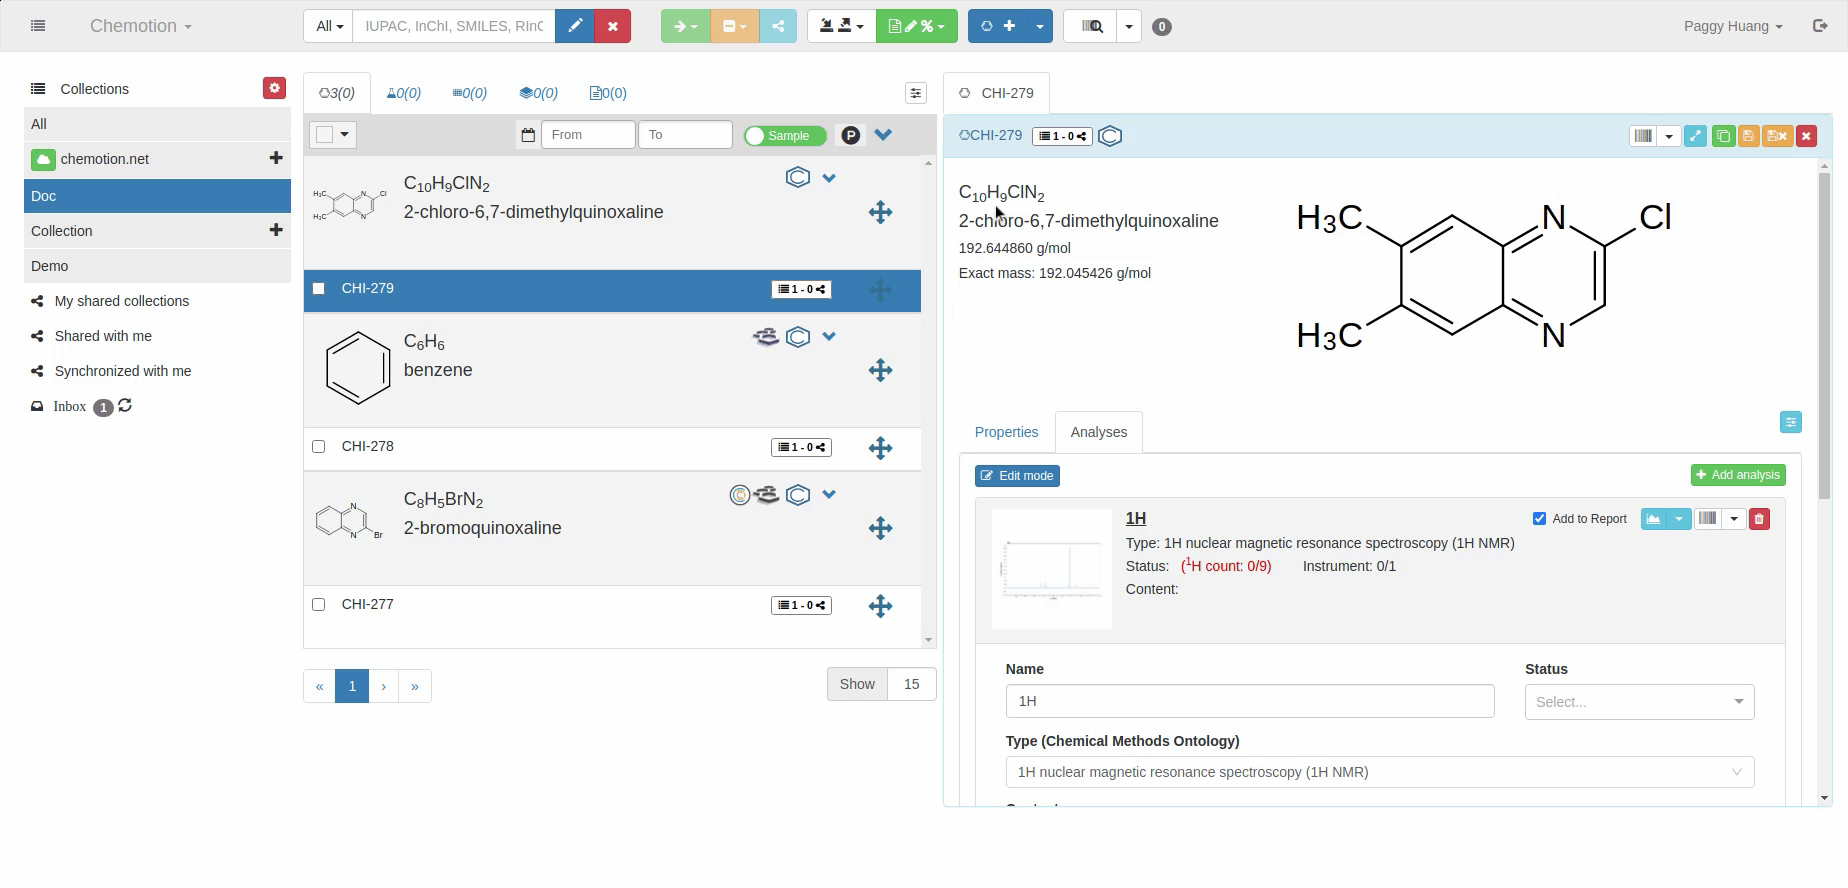Click the From date input field
1848x888 pixels.
point(588,135)
